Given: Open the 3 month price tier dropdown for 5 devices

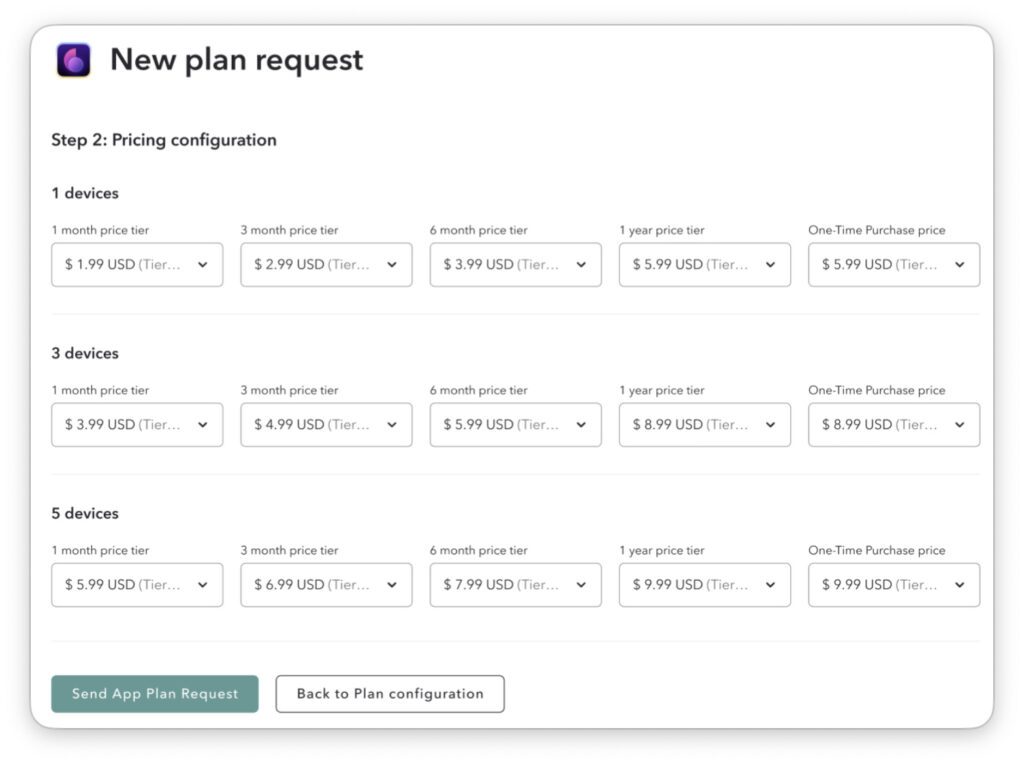Looking at the screenshot, I should (325, 584).
